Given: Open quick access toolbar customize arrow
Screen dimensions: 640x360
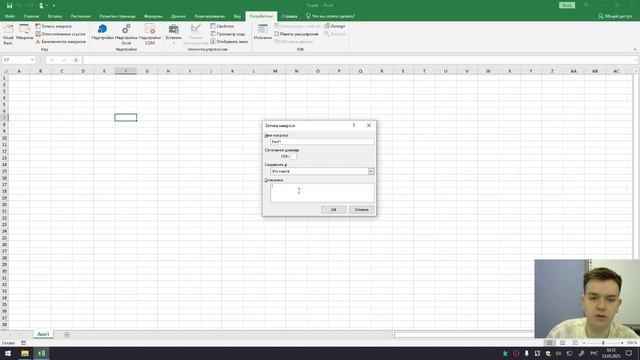Looking at the screenshot, I should click(x=53, y=5).
